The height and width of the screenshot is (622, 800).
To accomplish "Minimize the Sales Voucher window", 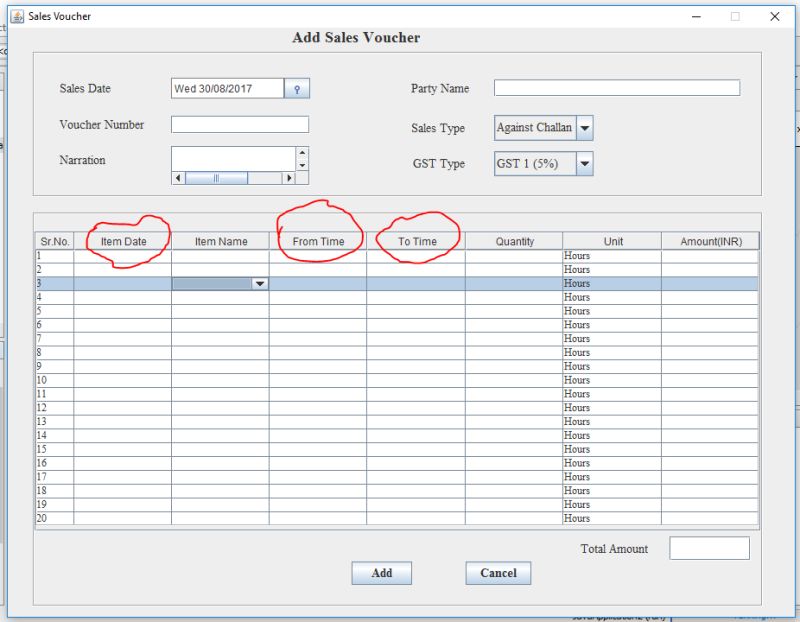I will coord(696,16).
